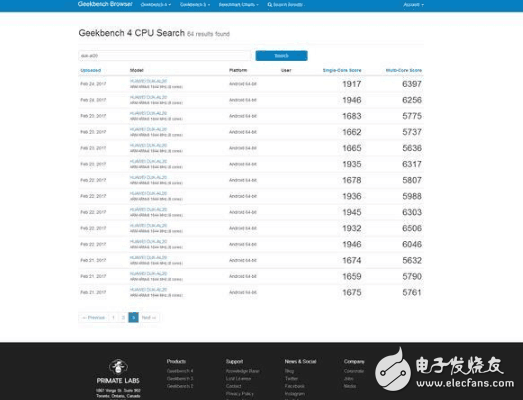
Task: Open HUAWEI DUK-AL20 result scoring 1659
Action: (148, 273)
